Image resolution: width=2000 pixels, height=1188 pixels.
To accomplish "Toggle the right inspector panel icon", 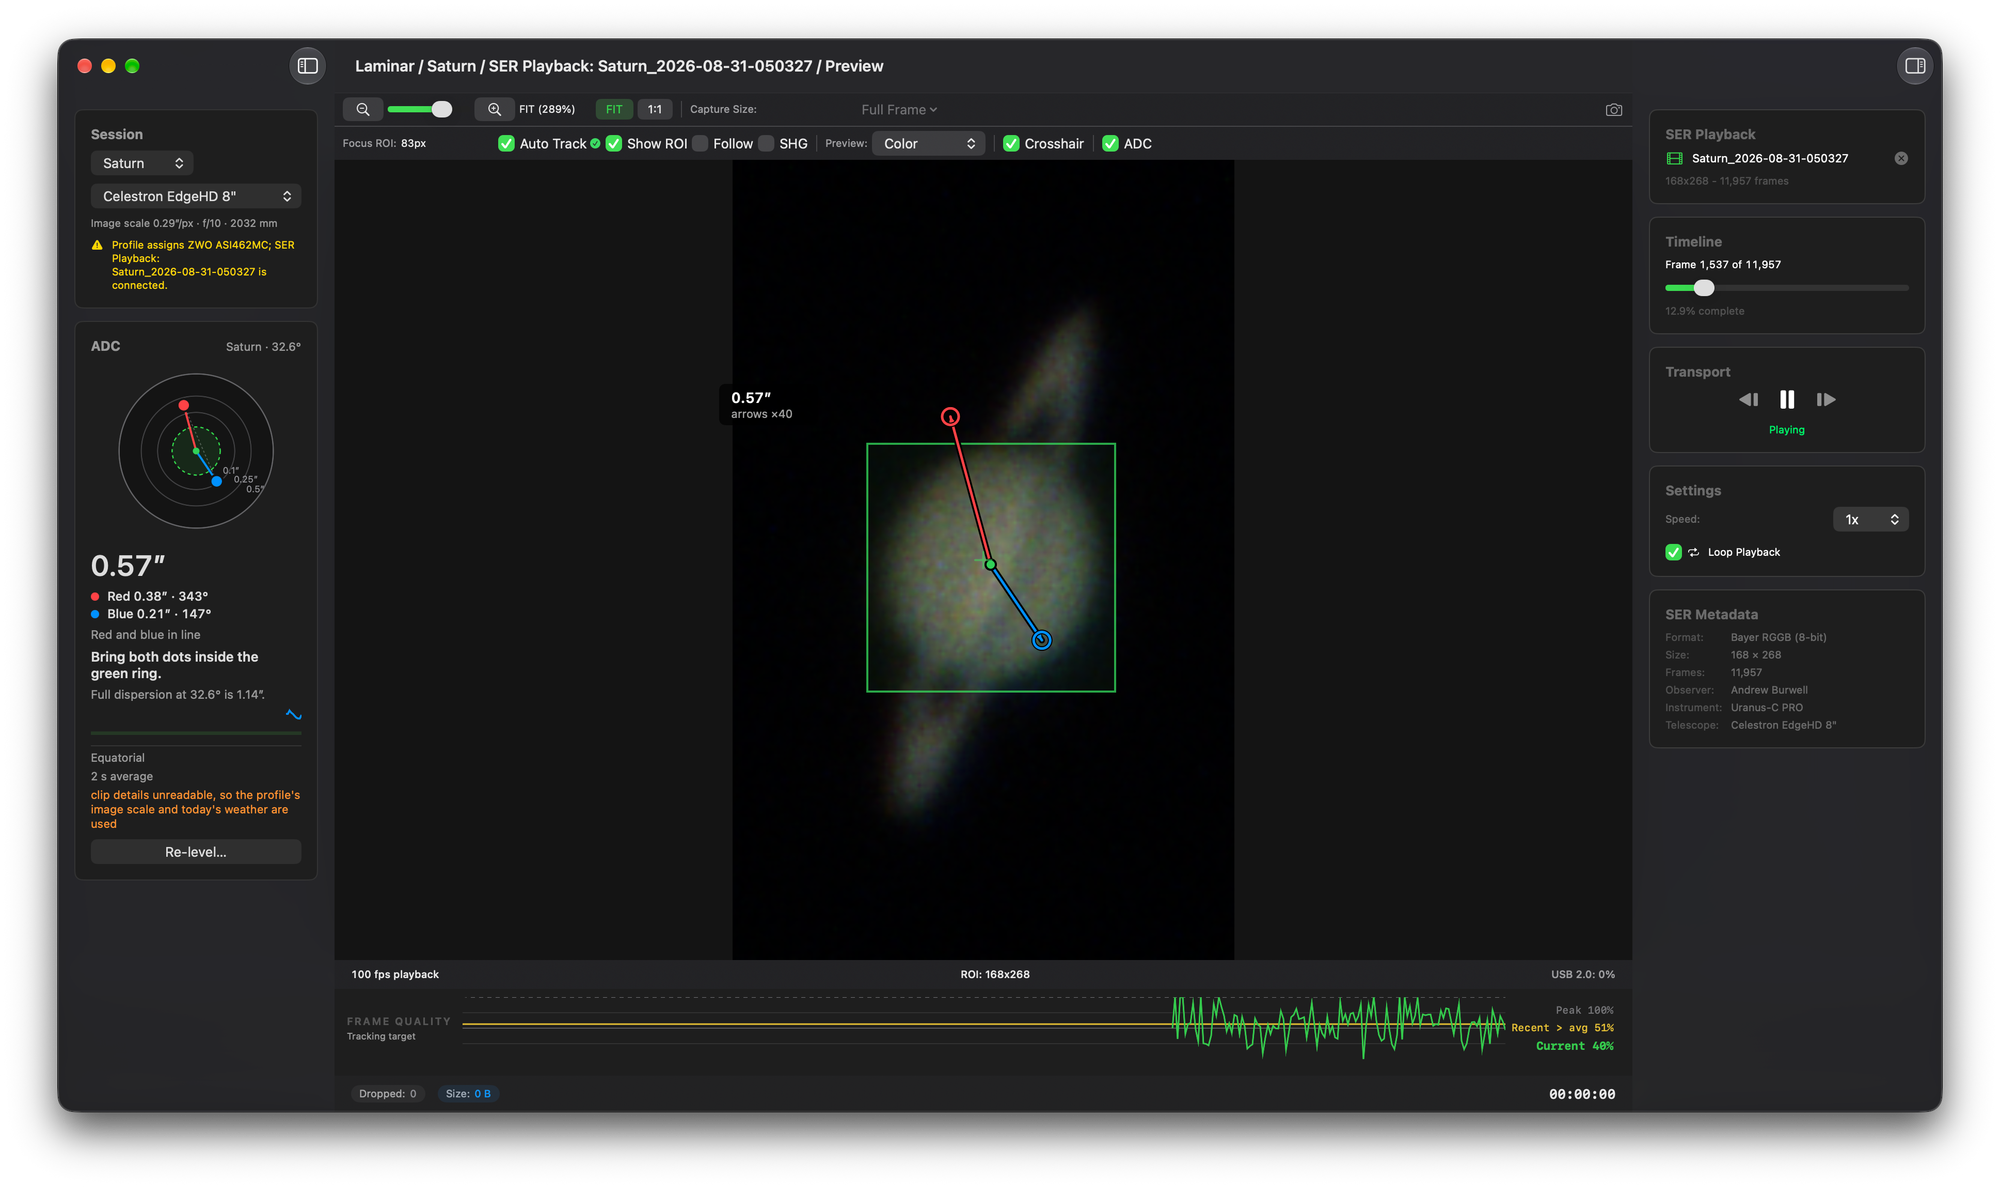I will 1915,66.
